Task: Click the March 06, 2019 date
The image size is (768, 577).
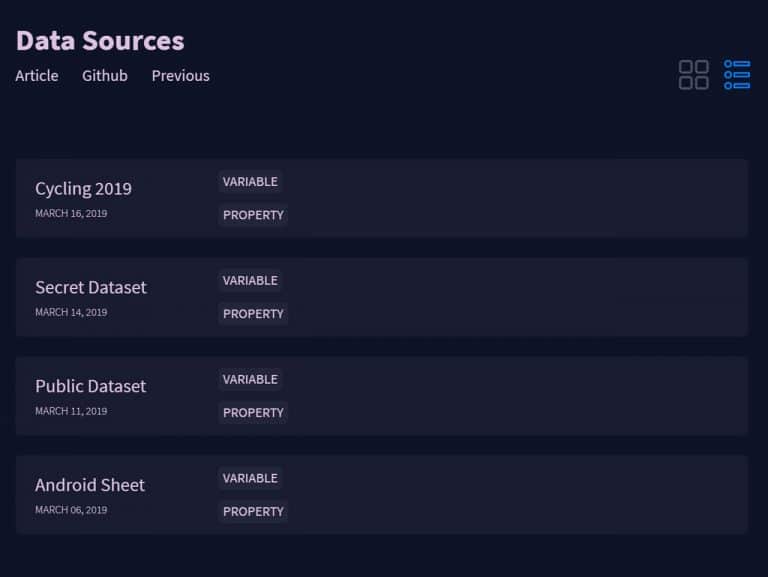Action: [x=71, y=511]
